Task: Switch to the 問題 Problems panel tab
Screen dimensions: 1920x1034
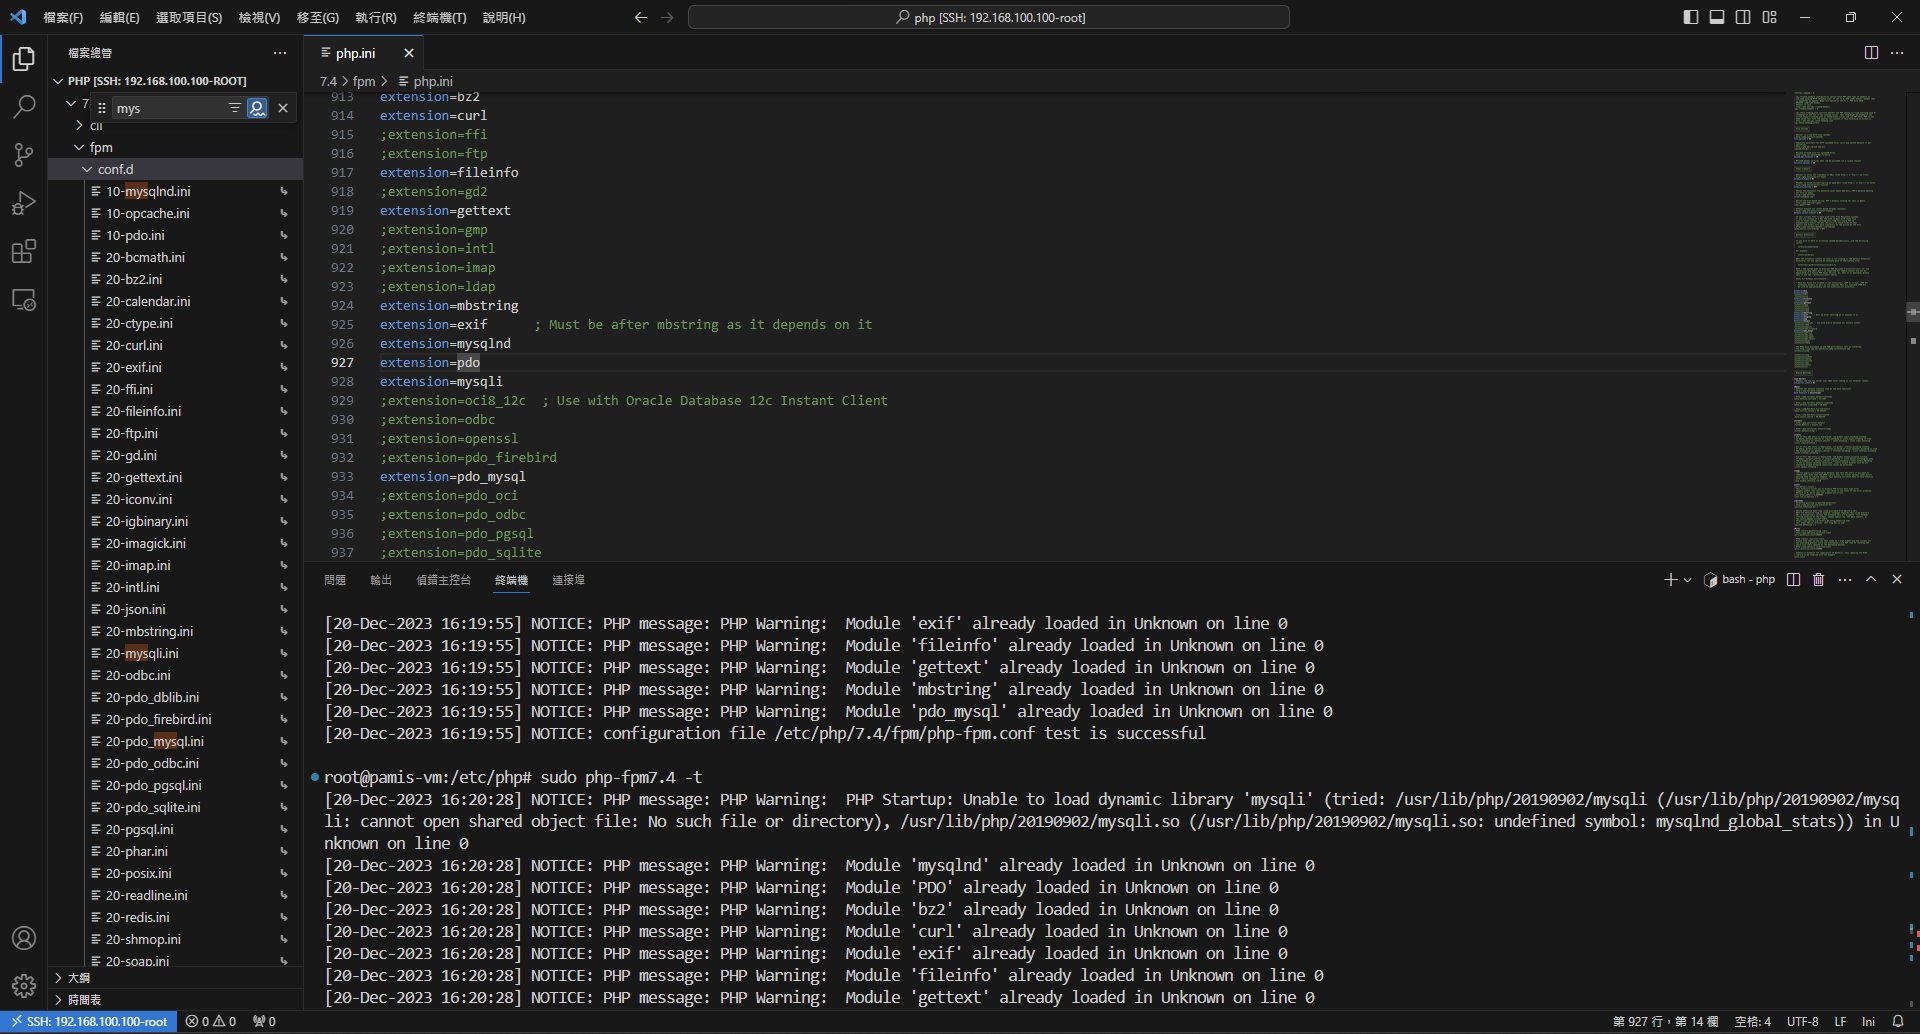Action: [335, 580]
